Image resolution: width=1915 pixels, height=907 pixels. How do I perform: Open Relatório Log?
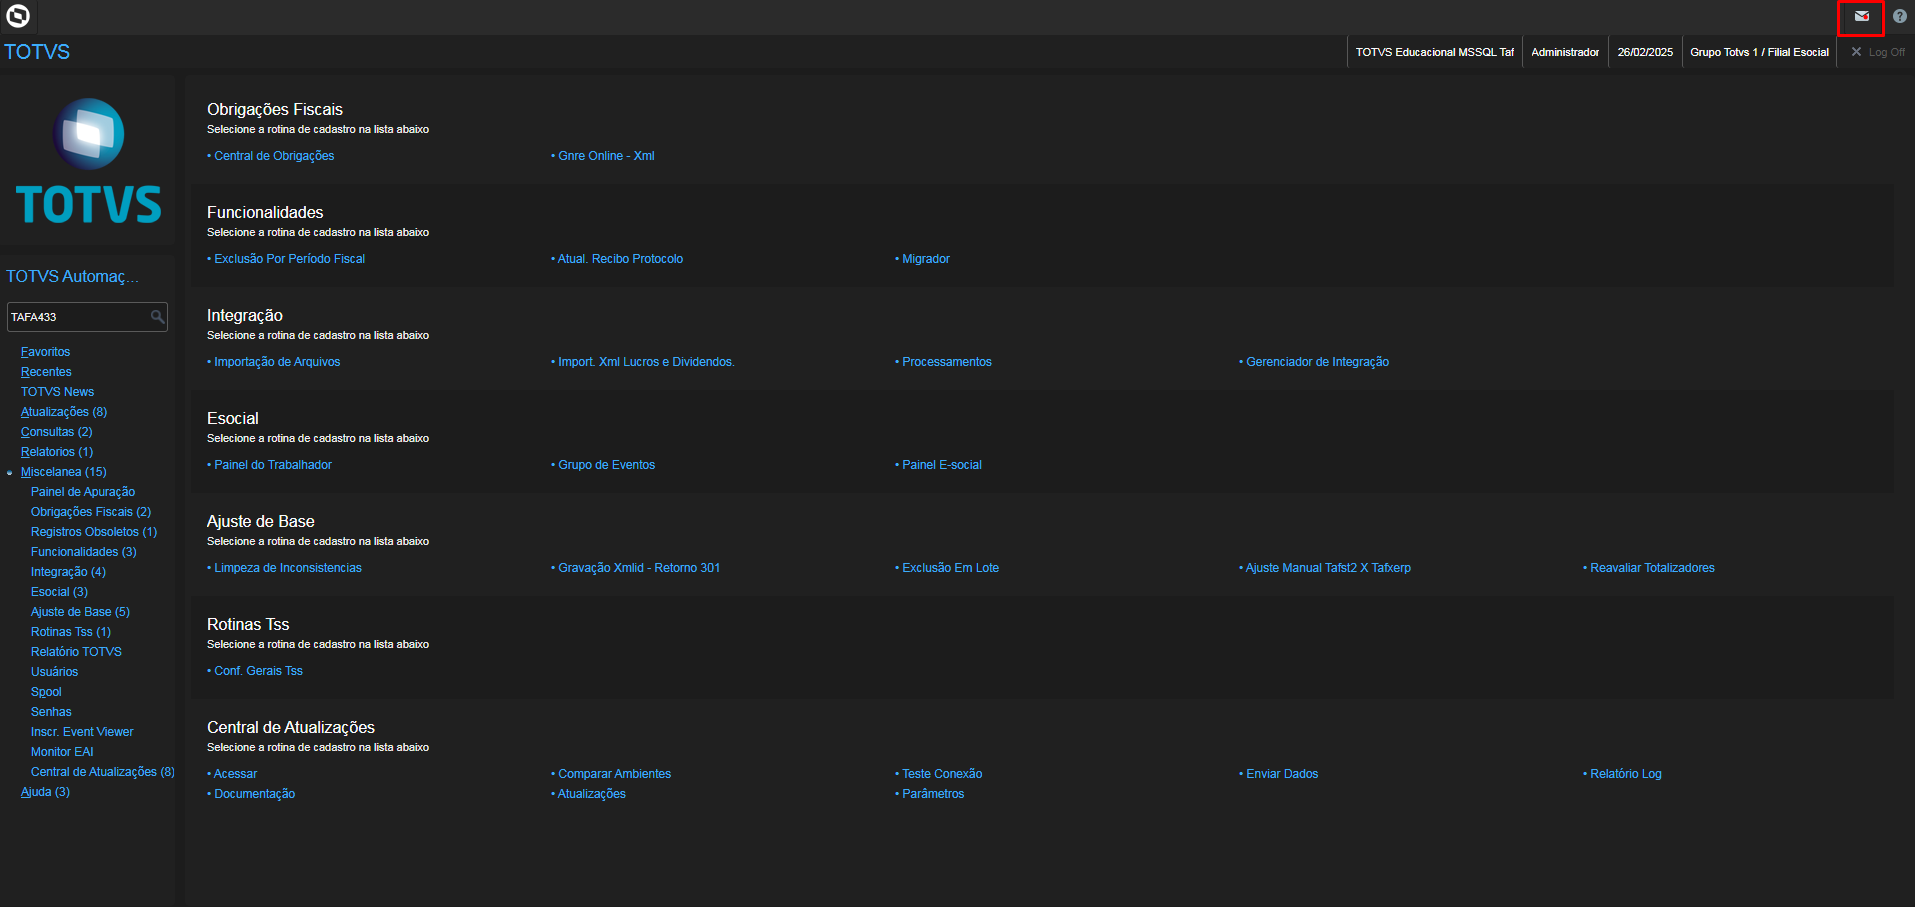point(1626,774)
